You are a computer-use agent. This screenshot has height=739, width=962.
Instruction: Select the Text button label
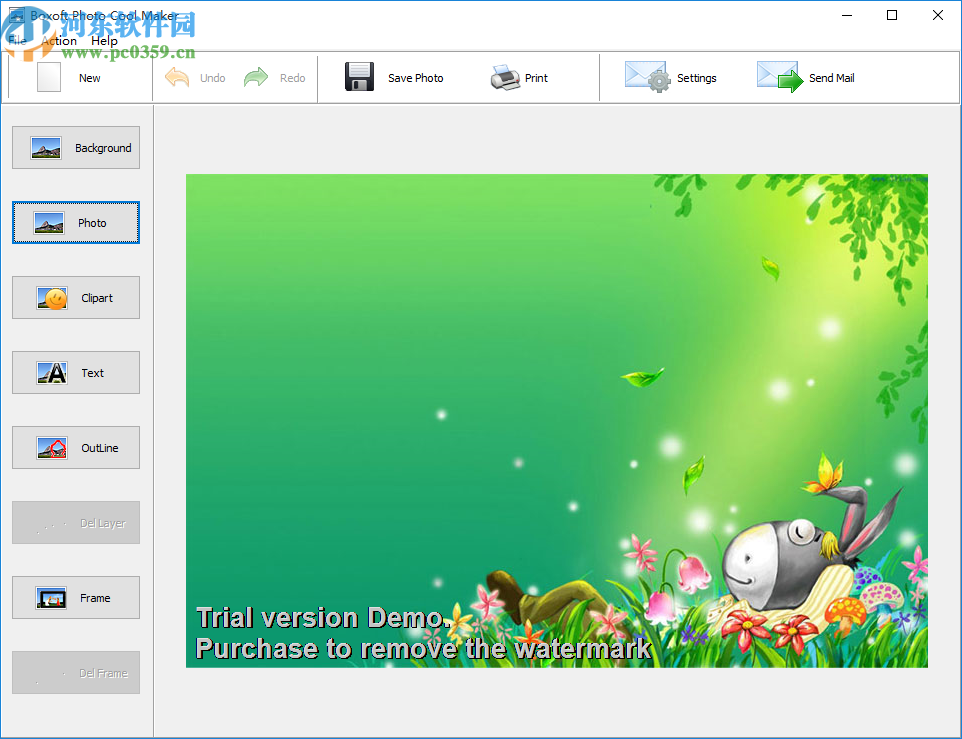pyautogui.click(x=93, y=373)
